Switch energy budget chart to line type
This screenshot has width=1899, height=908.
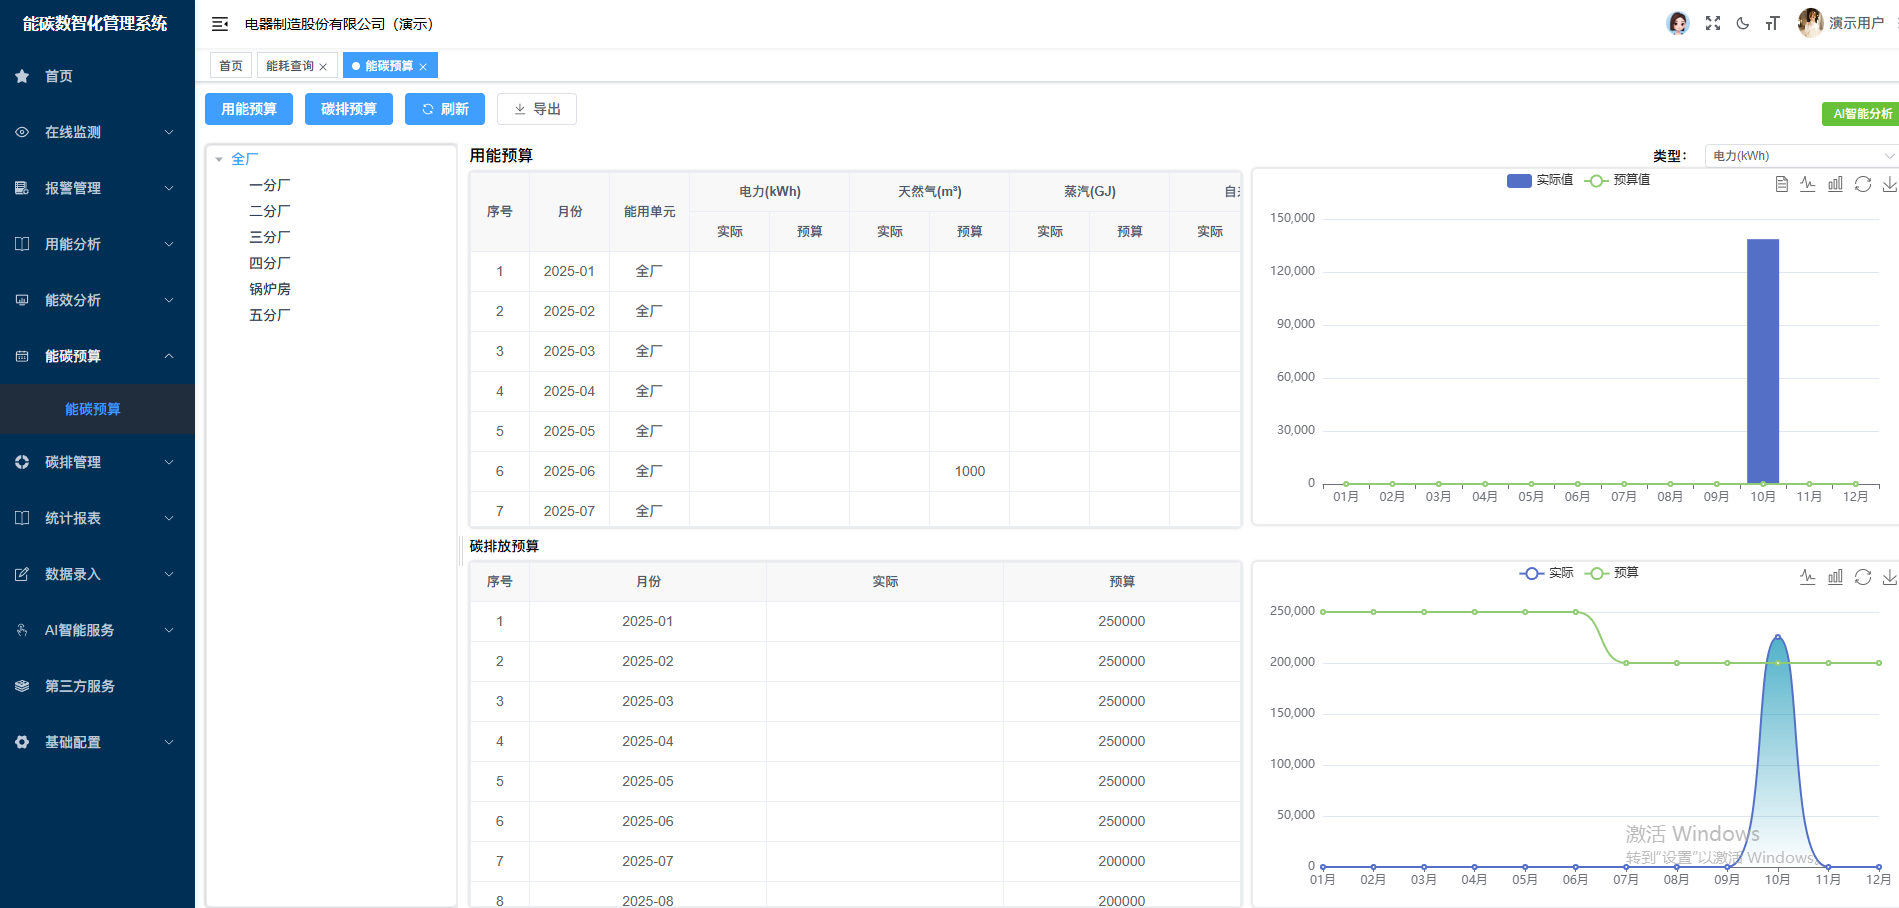[1808, 184]
